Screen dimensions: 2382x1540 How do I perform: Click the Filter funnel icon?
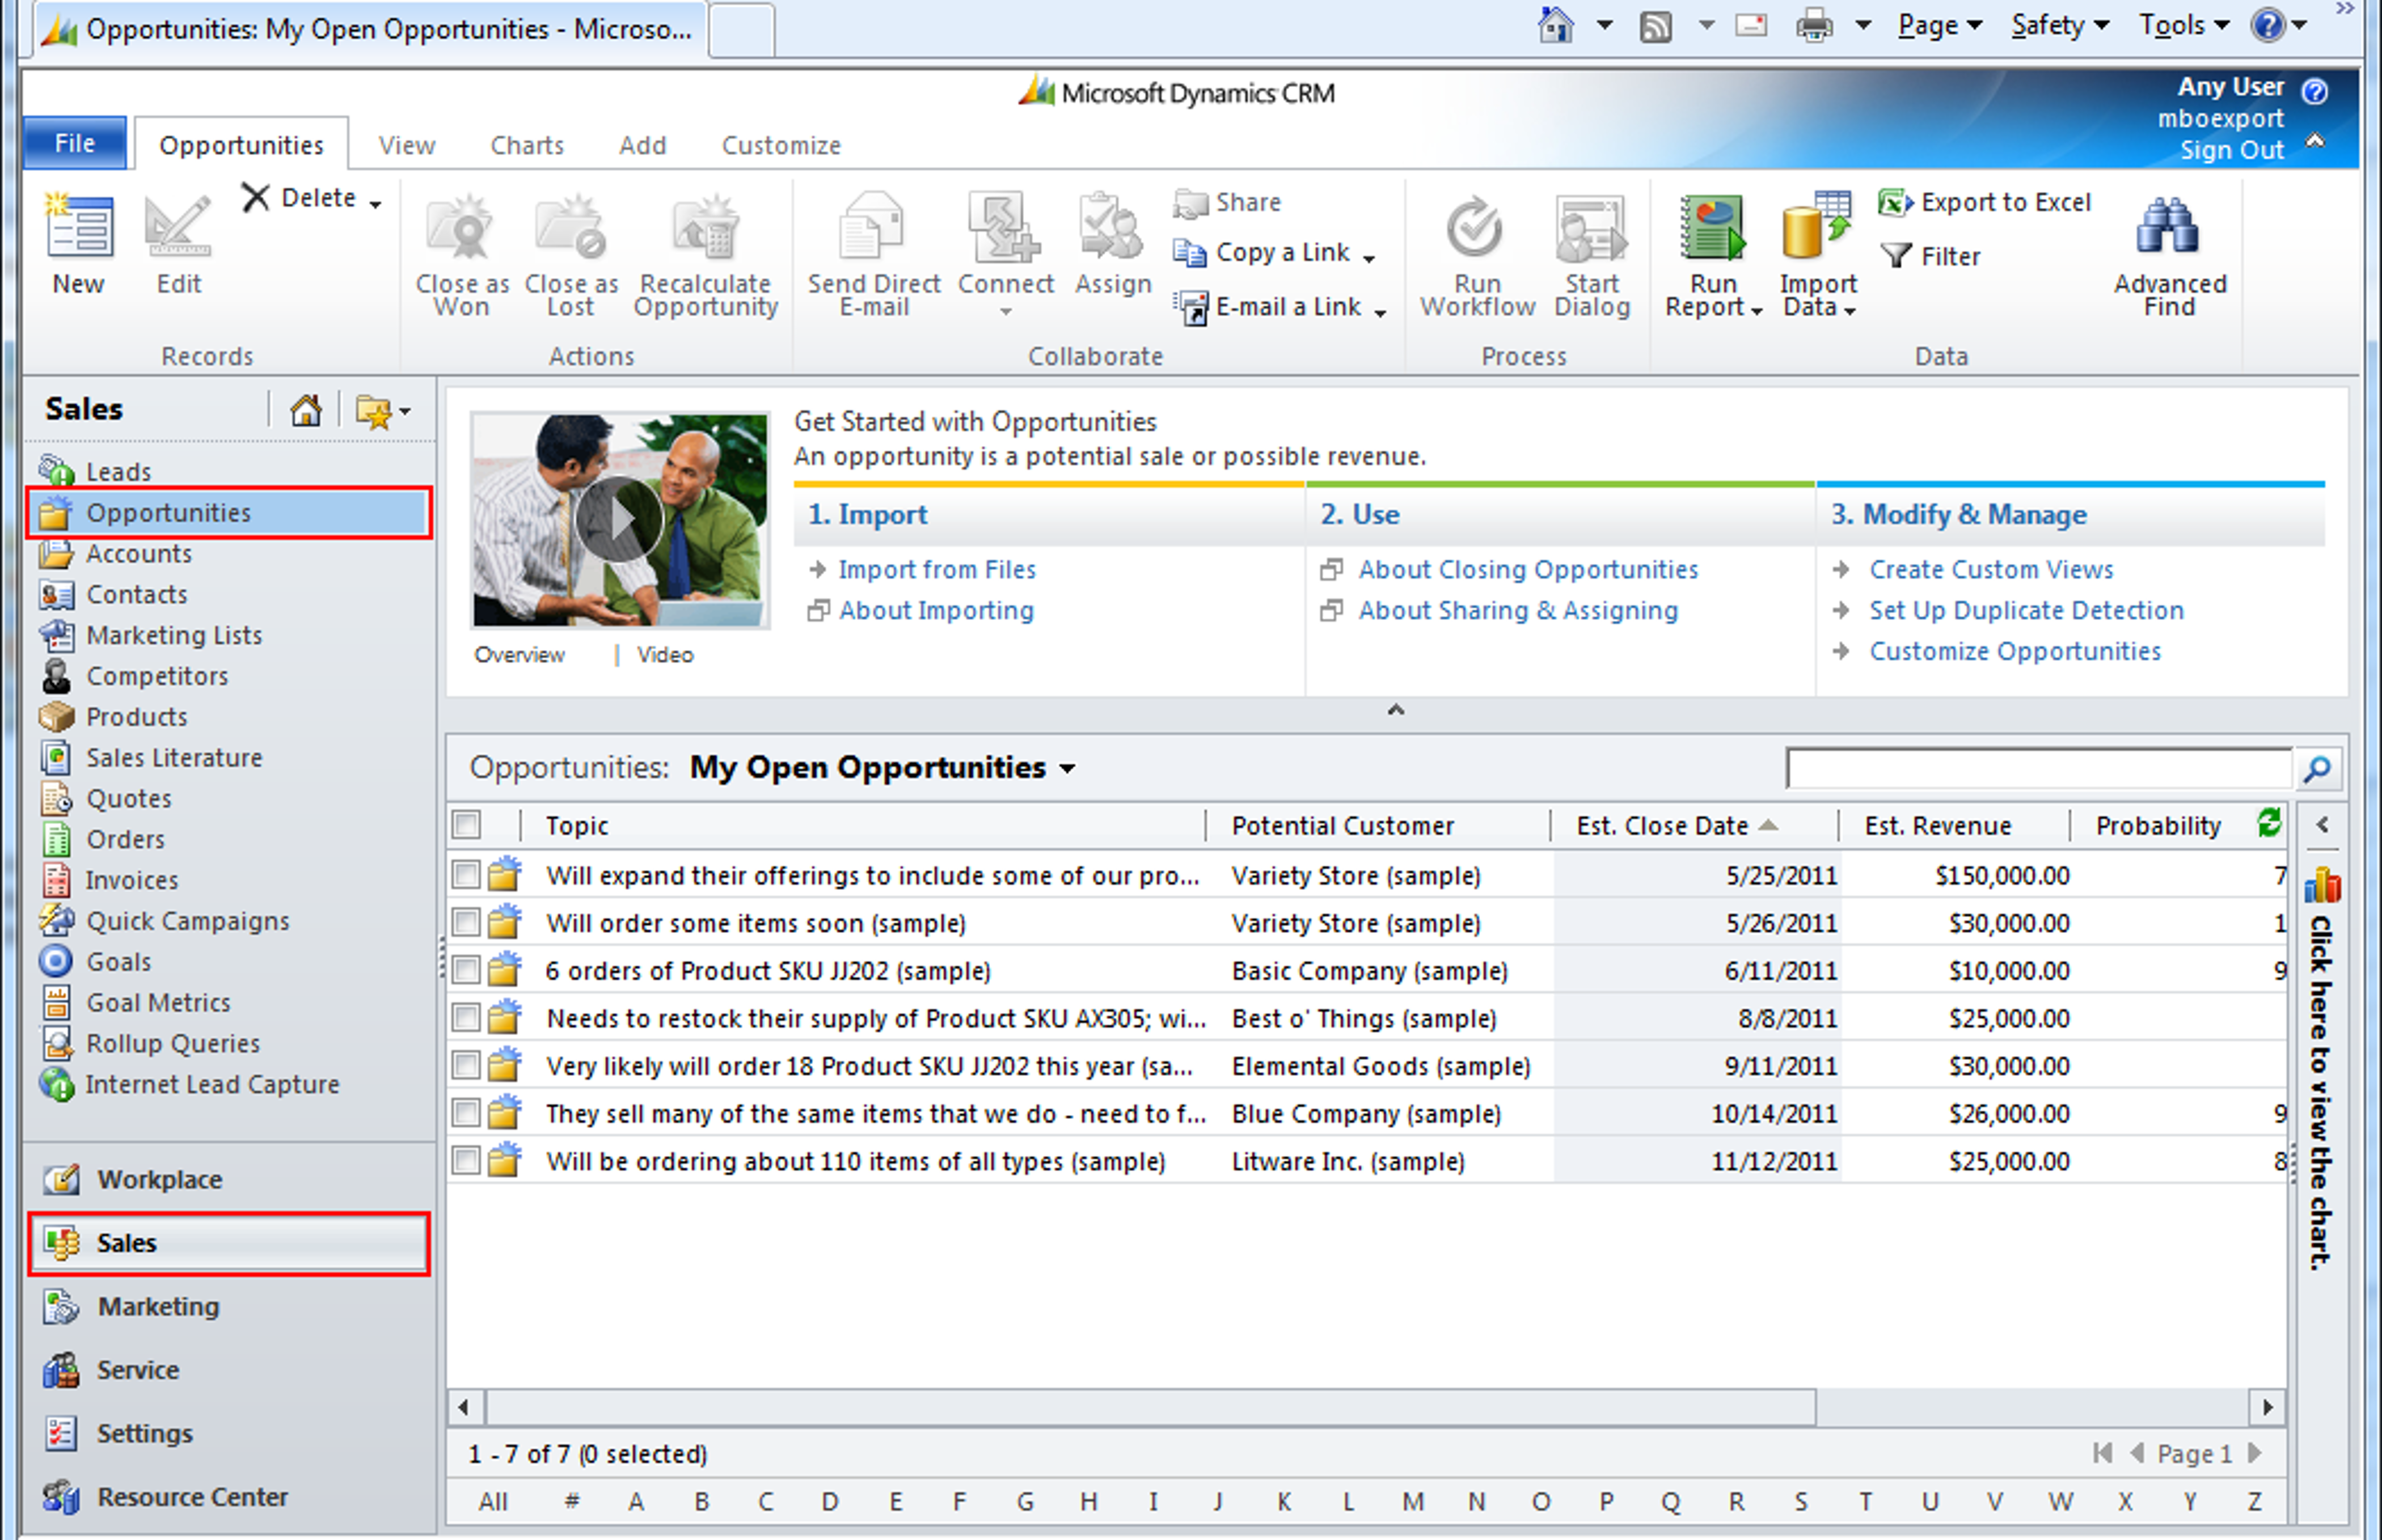click(x=1895, y=256)
